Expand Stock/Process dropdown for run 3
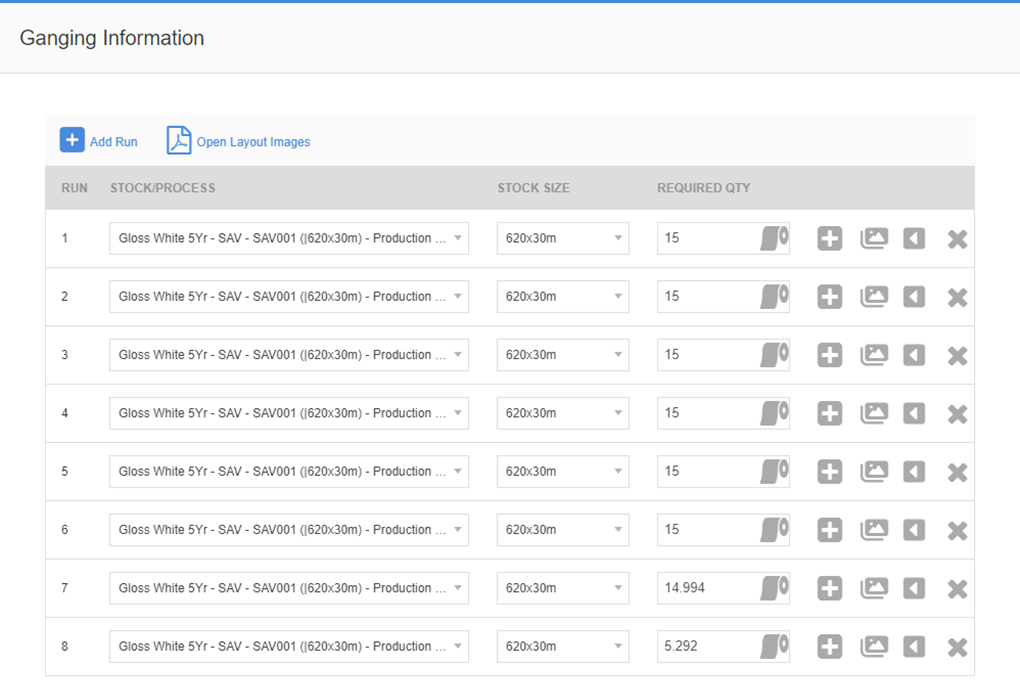The image size is (1020, 691). click(289, 355)
